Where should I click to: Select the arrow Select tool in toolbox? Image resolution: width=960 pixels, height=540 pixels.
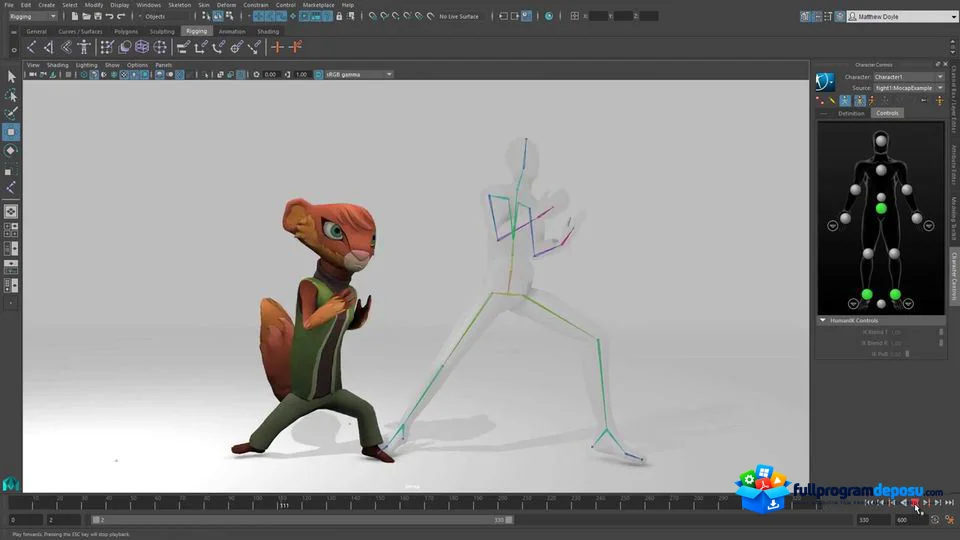(11, 76)
